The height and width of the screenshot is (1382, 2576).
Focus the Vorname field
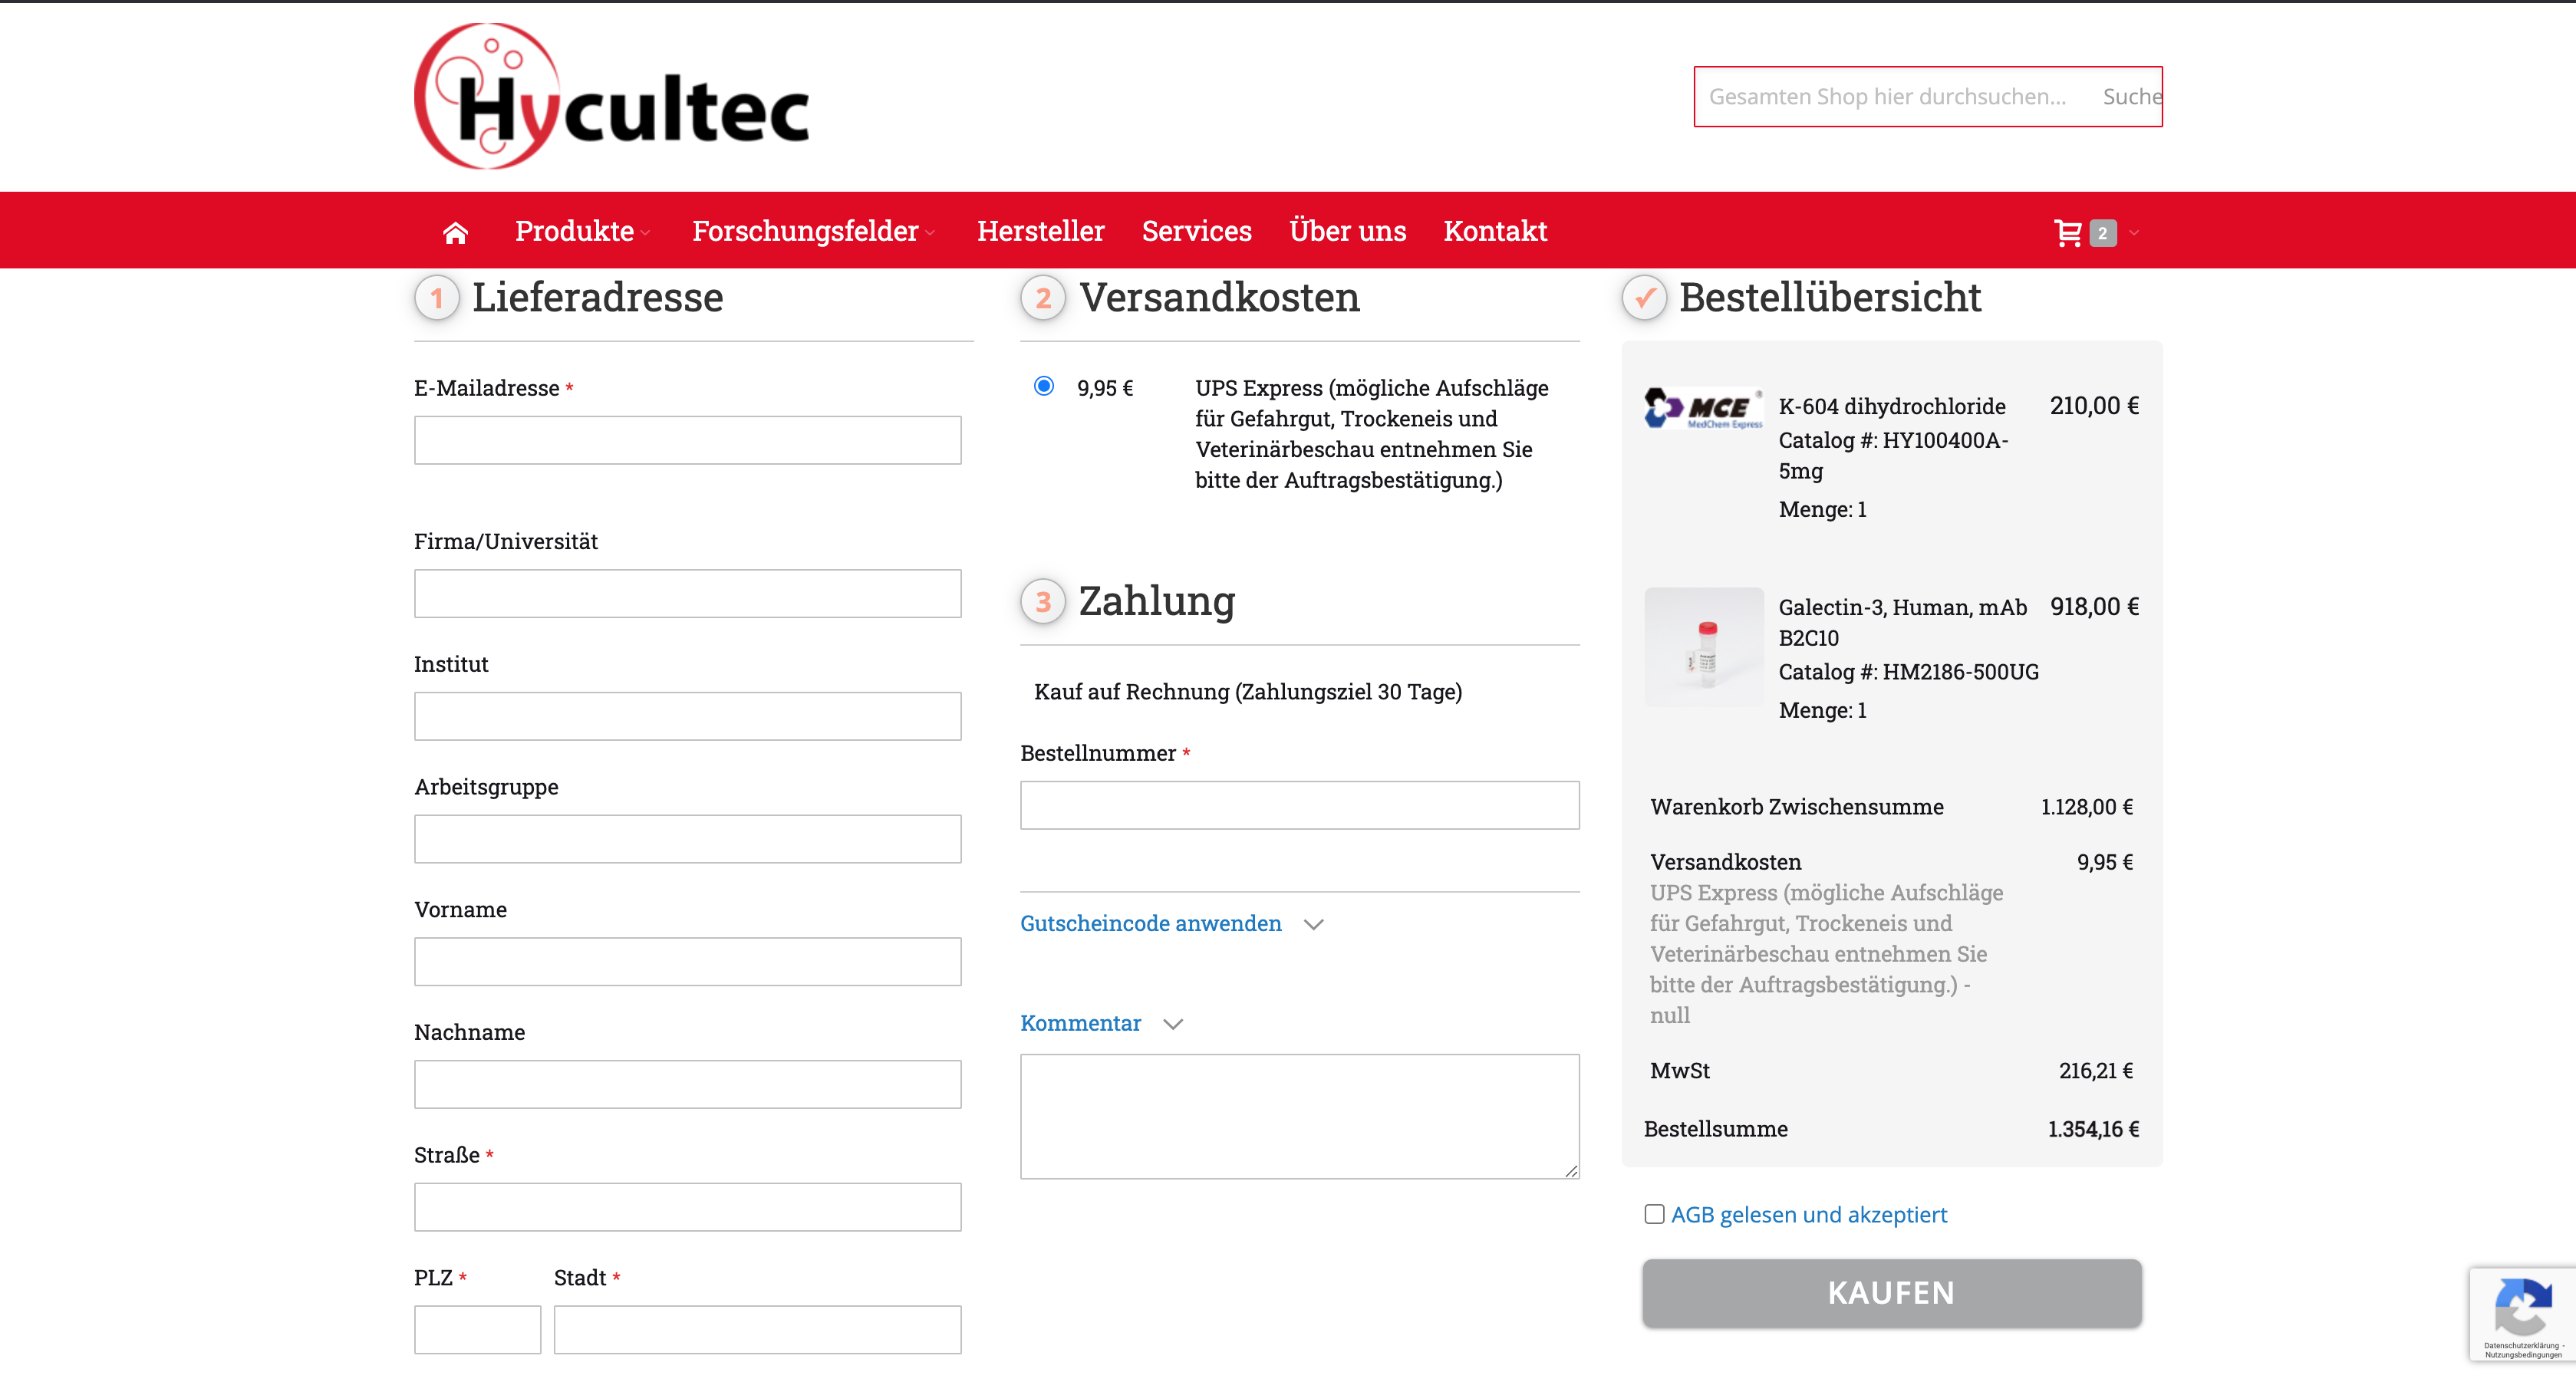[x=687, y=961]
